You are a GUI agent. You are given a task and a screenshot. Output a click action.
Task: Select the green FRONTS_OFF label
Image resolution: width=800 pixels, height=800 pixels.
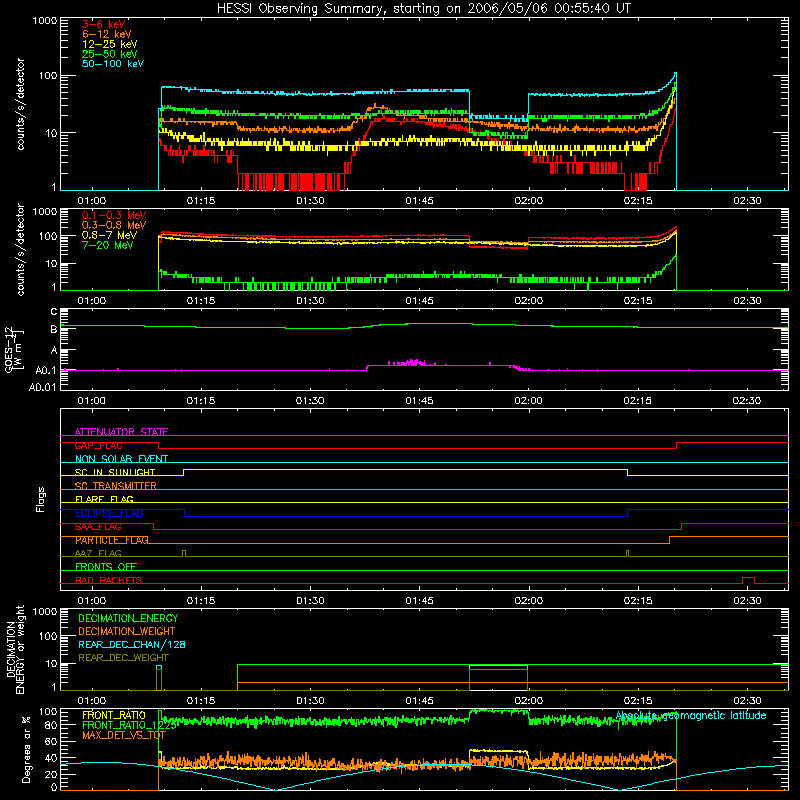click(106, 567)
